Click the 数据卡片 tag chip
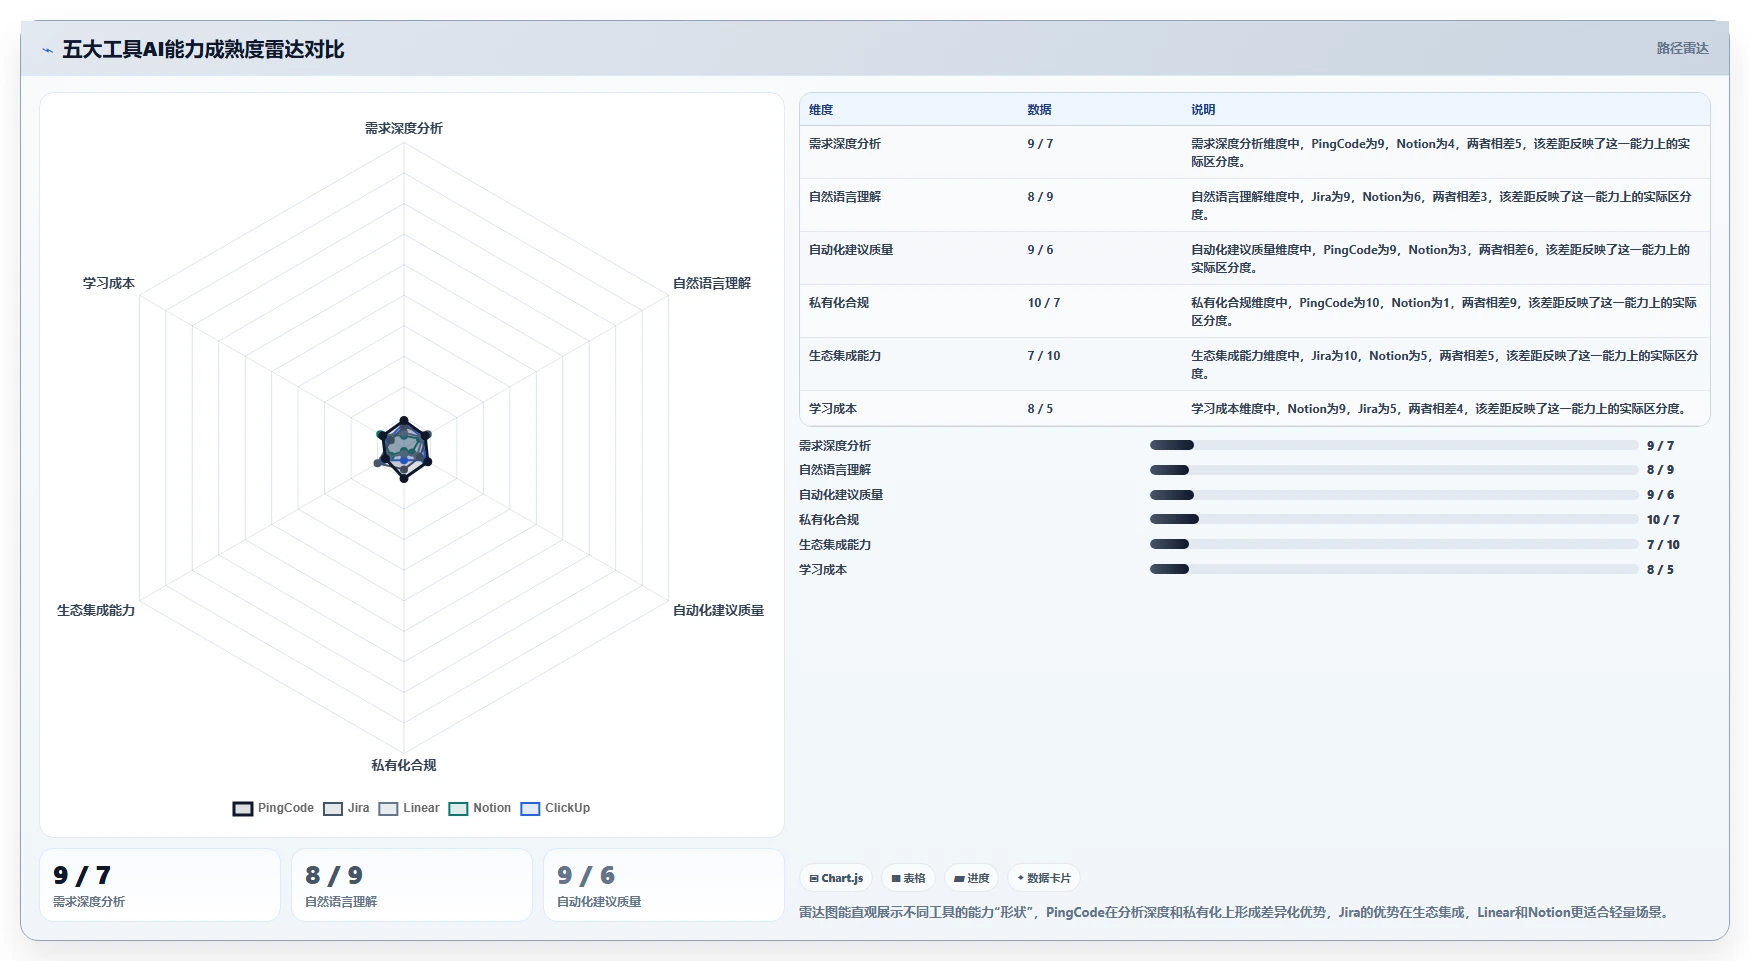Viewport: 1750px width, 961px height. click(x=1044, y=878)
